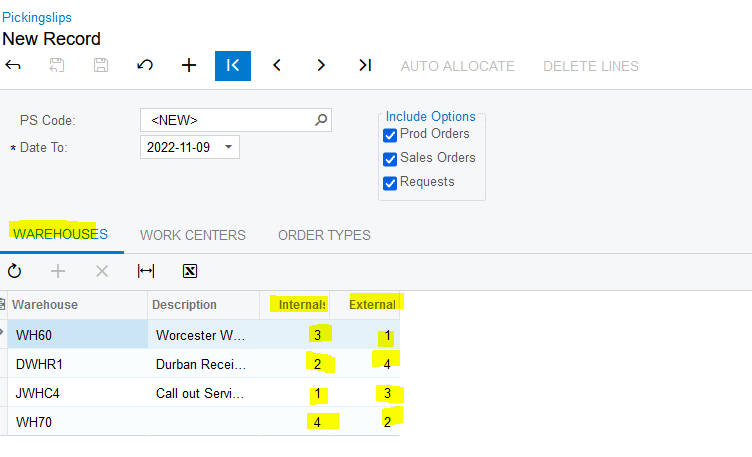Fit grid columns to width
This screenshot has height=457, width=752.
(x=146, y=271)
